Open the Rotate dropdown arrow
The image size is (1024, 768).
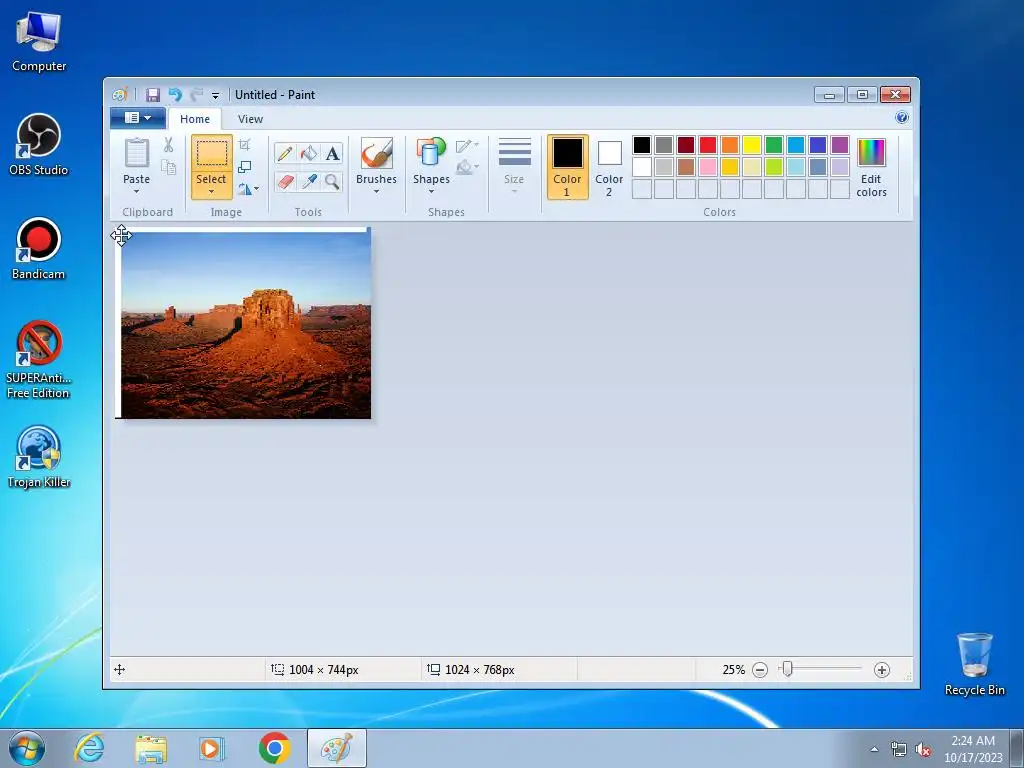(x=257, y=189)
